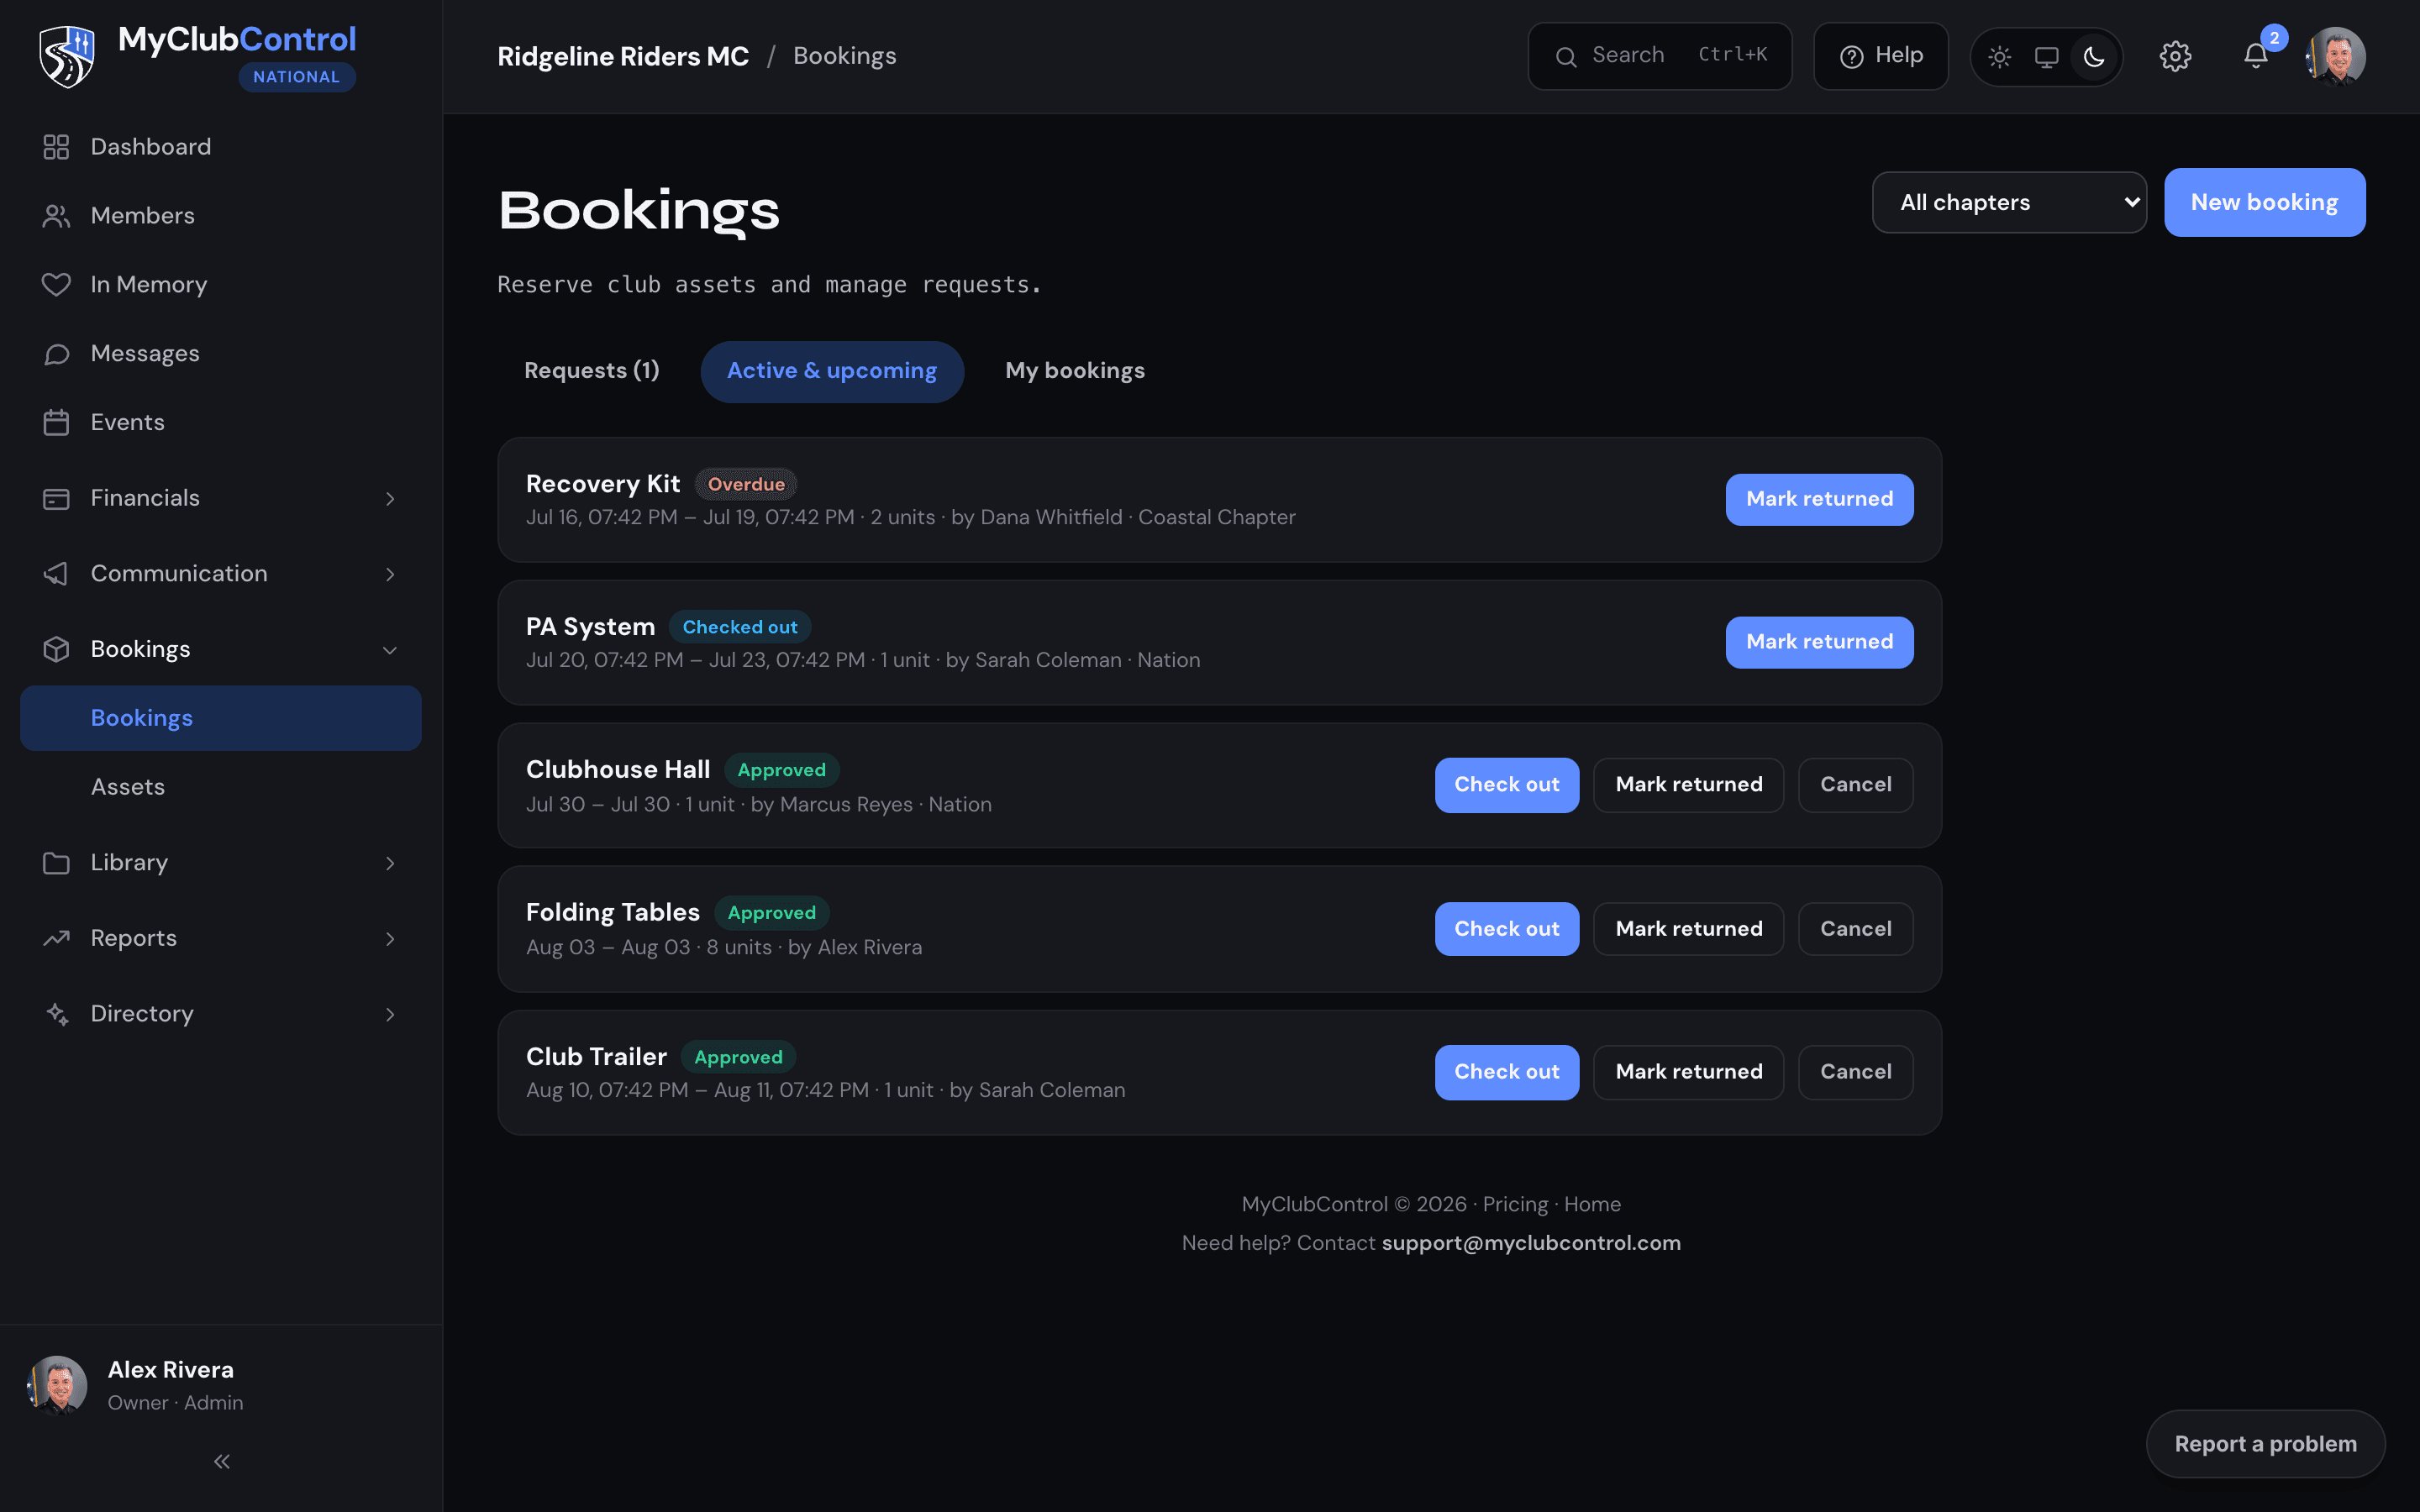Click the Search input field
The image size is (2420, 1512).
[1659, 56]
